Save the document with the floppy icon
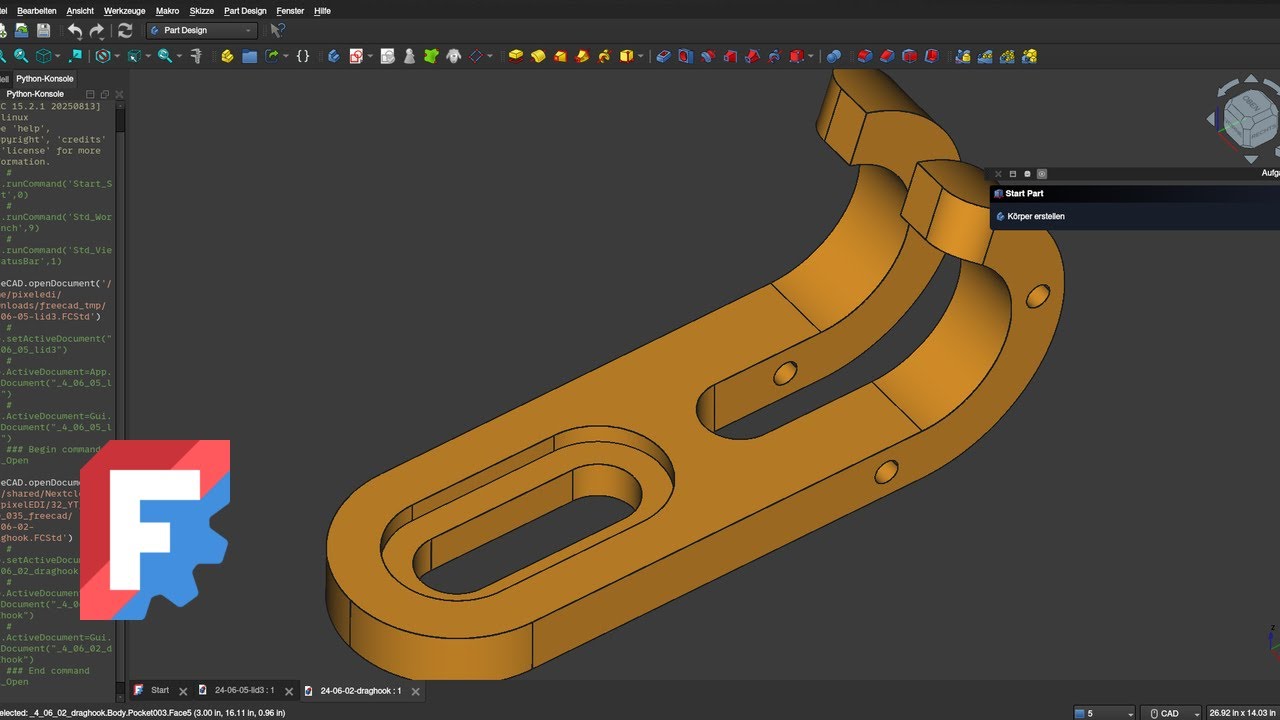The height and width of the screenshot is (720, 1280). coord(43,31)
